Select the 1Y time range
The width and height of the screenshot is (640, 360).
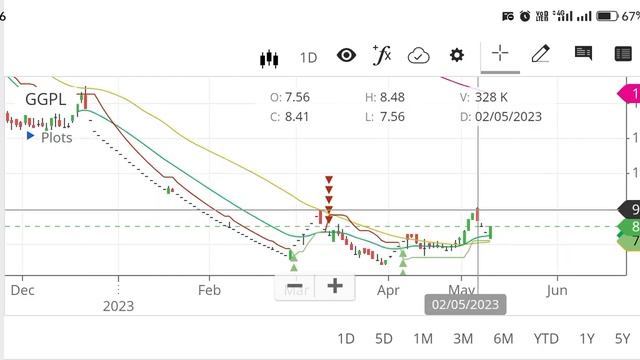pyautogui.click(x=587, y=339)
